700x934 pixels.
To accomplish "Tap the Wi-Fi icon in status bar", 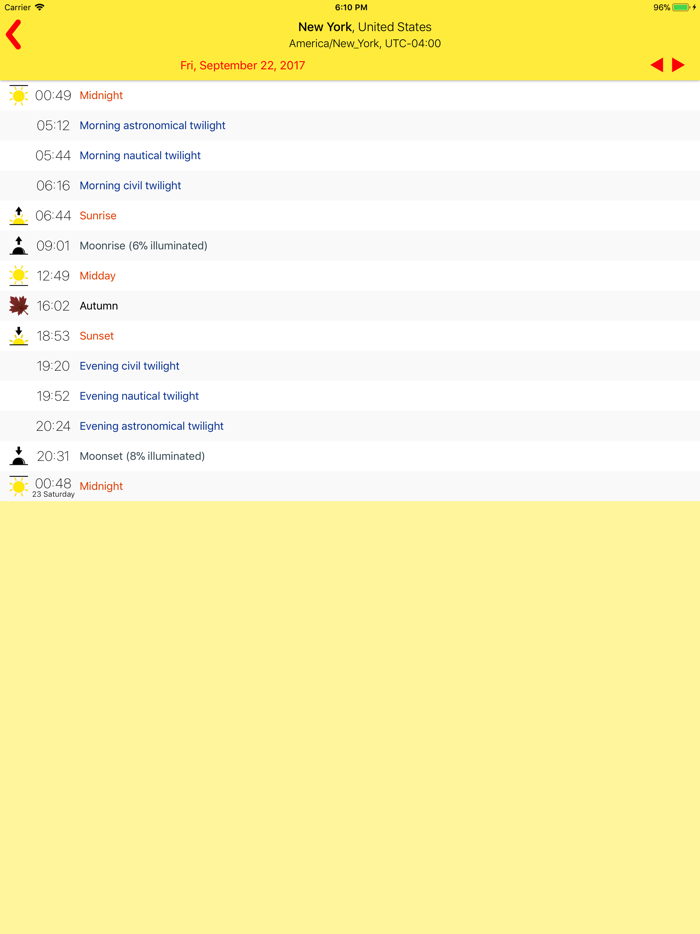I will [40, 7].
